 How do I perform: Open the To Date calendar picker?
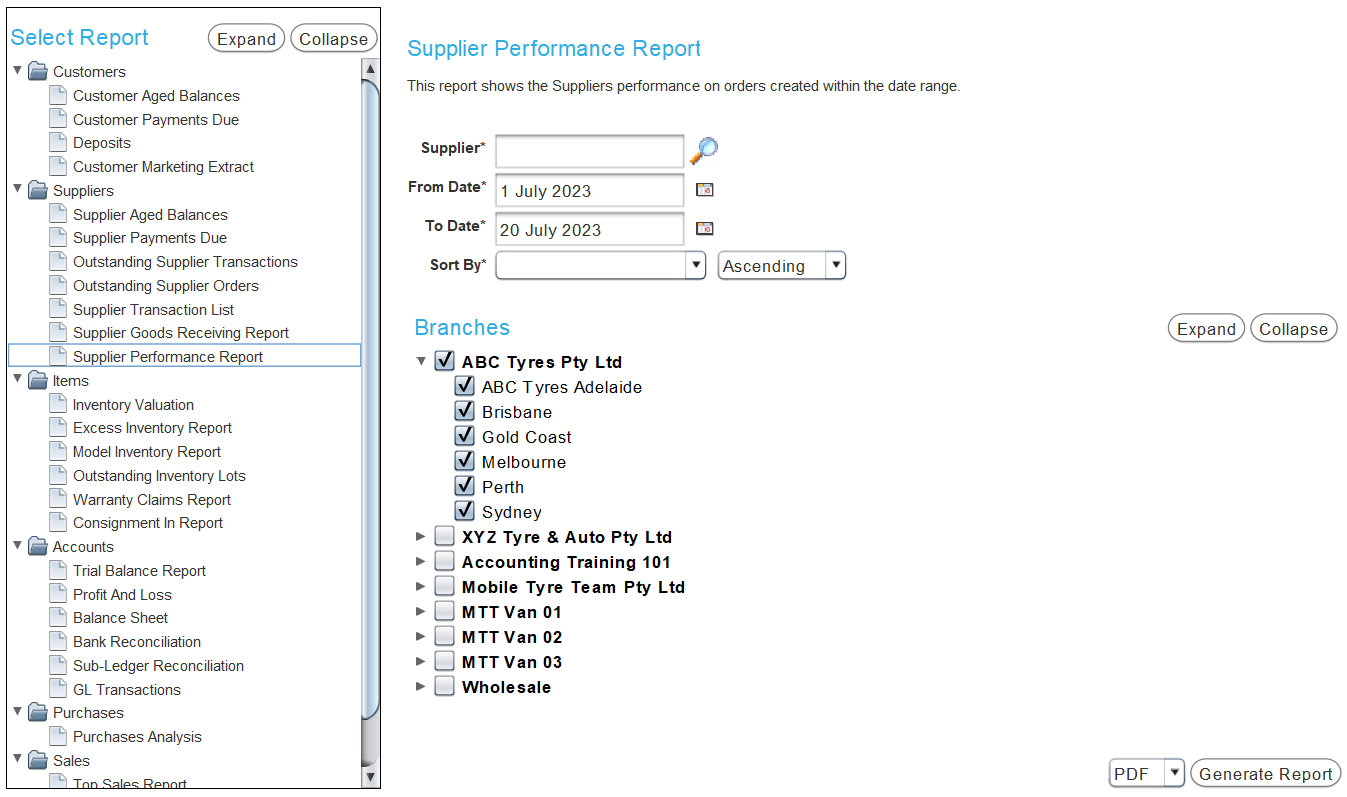click(705, 229)
